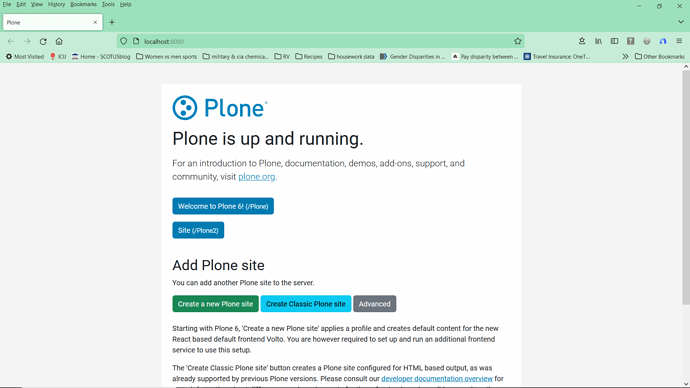690x388 pixels.
Task: Click the globe extension icon in toolbar
Action: click(647, 41)
